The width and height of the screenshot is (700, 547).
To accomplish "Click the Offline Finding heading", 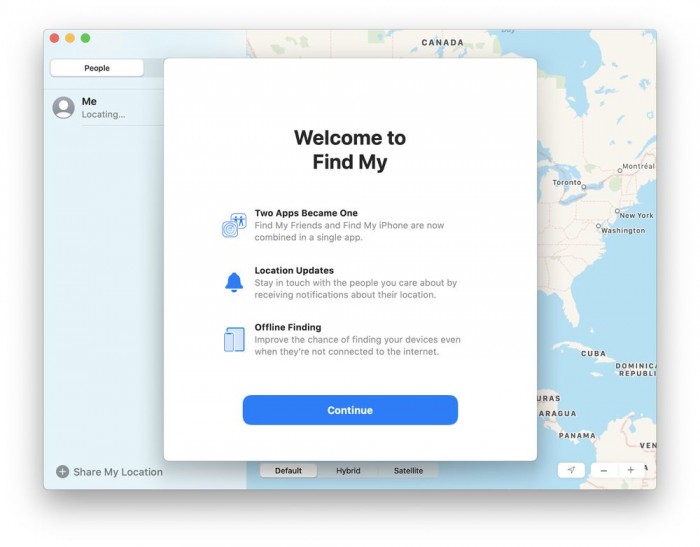I will (288, 327).
